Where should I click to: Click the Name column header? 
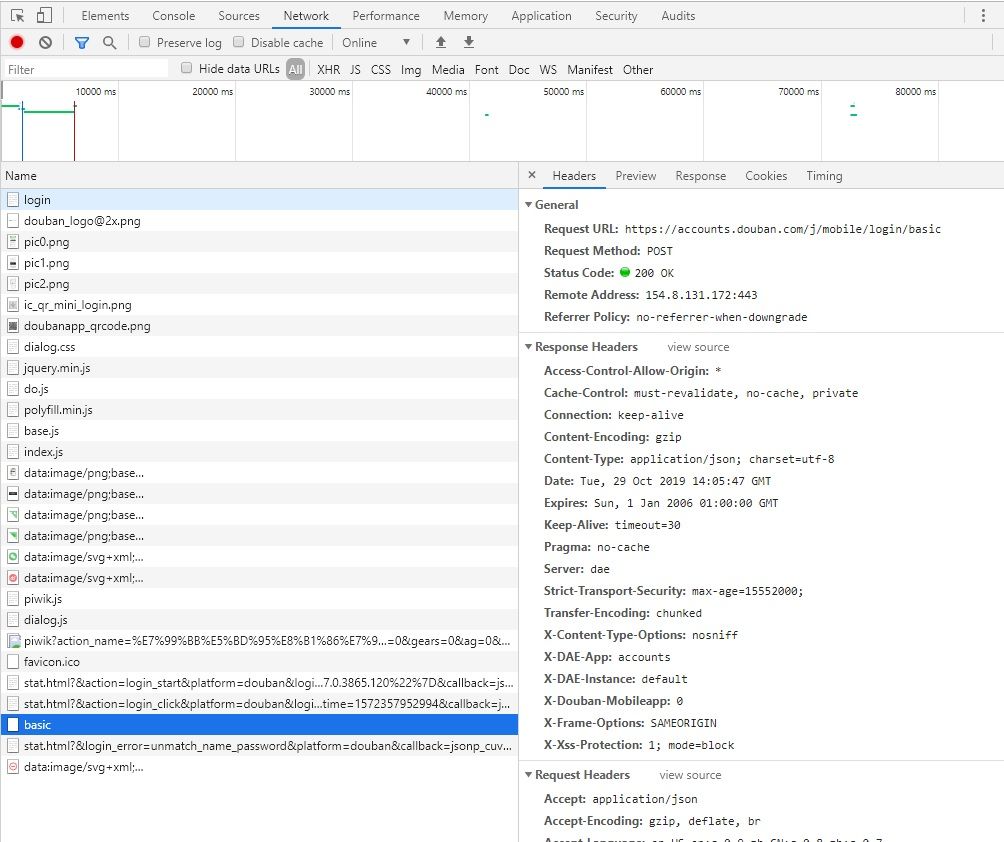[259, 175]
